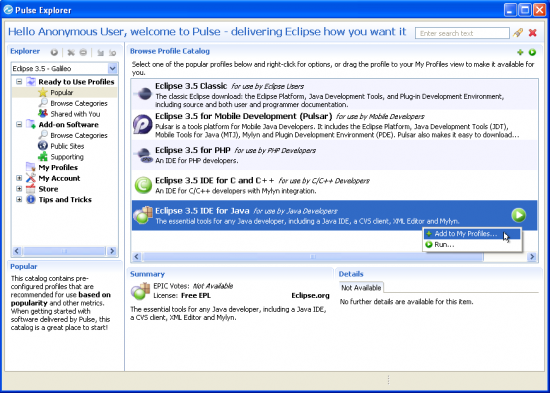Select the Eclipse 3.5 for PHP title
The image size is (550, 393).
[193, 150]
